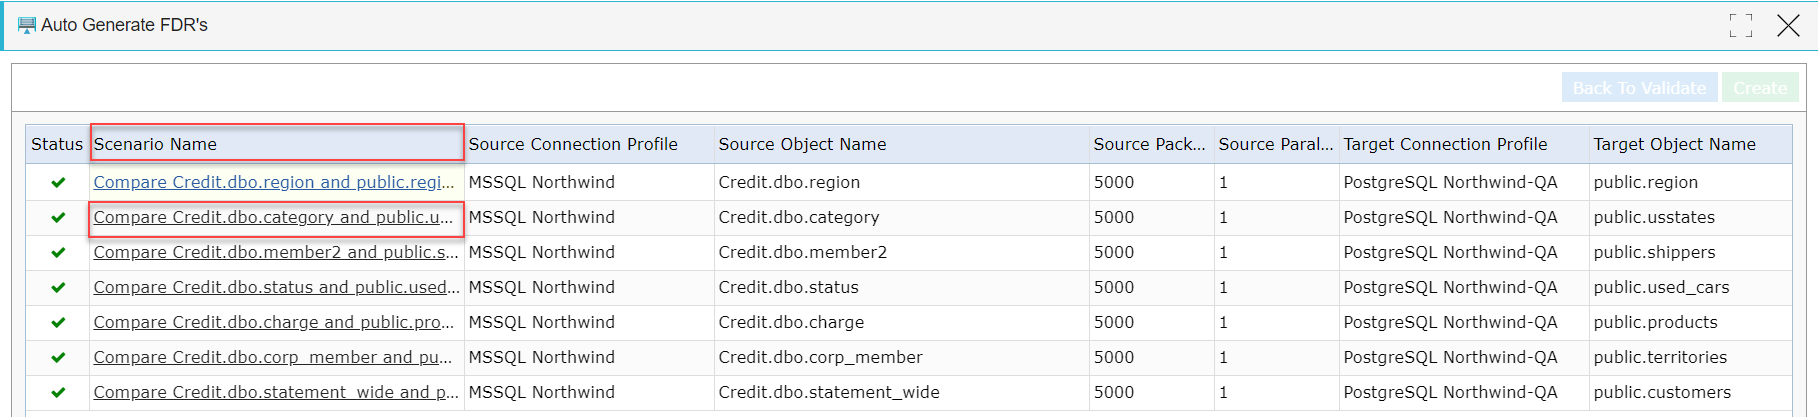Sort by Source Connection Profile header
1818x417 pixels.
pyautogui.click(x=589, y=144)
